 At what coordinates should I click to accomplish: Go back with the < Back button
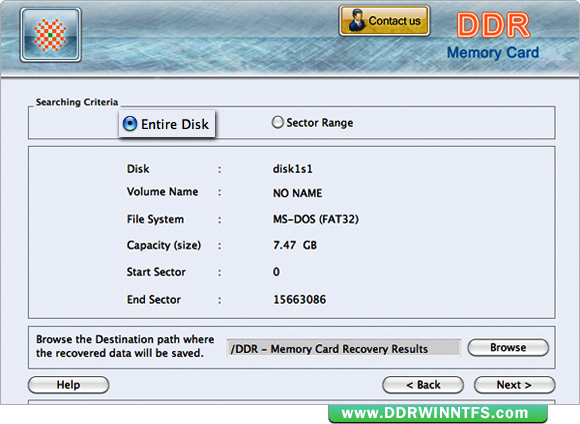(x=423, y=385)
